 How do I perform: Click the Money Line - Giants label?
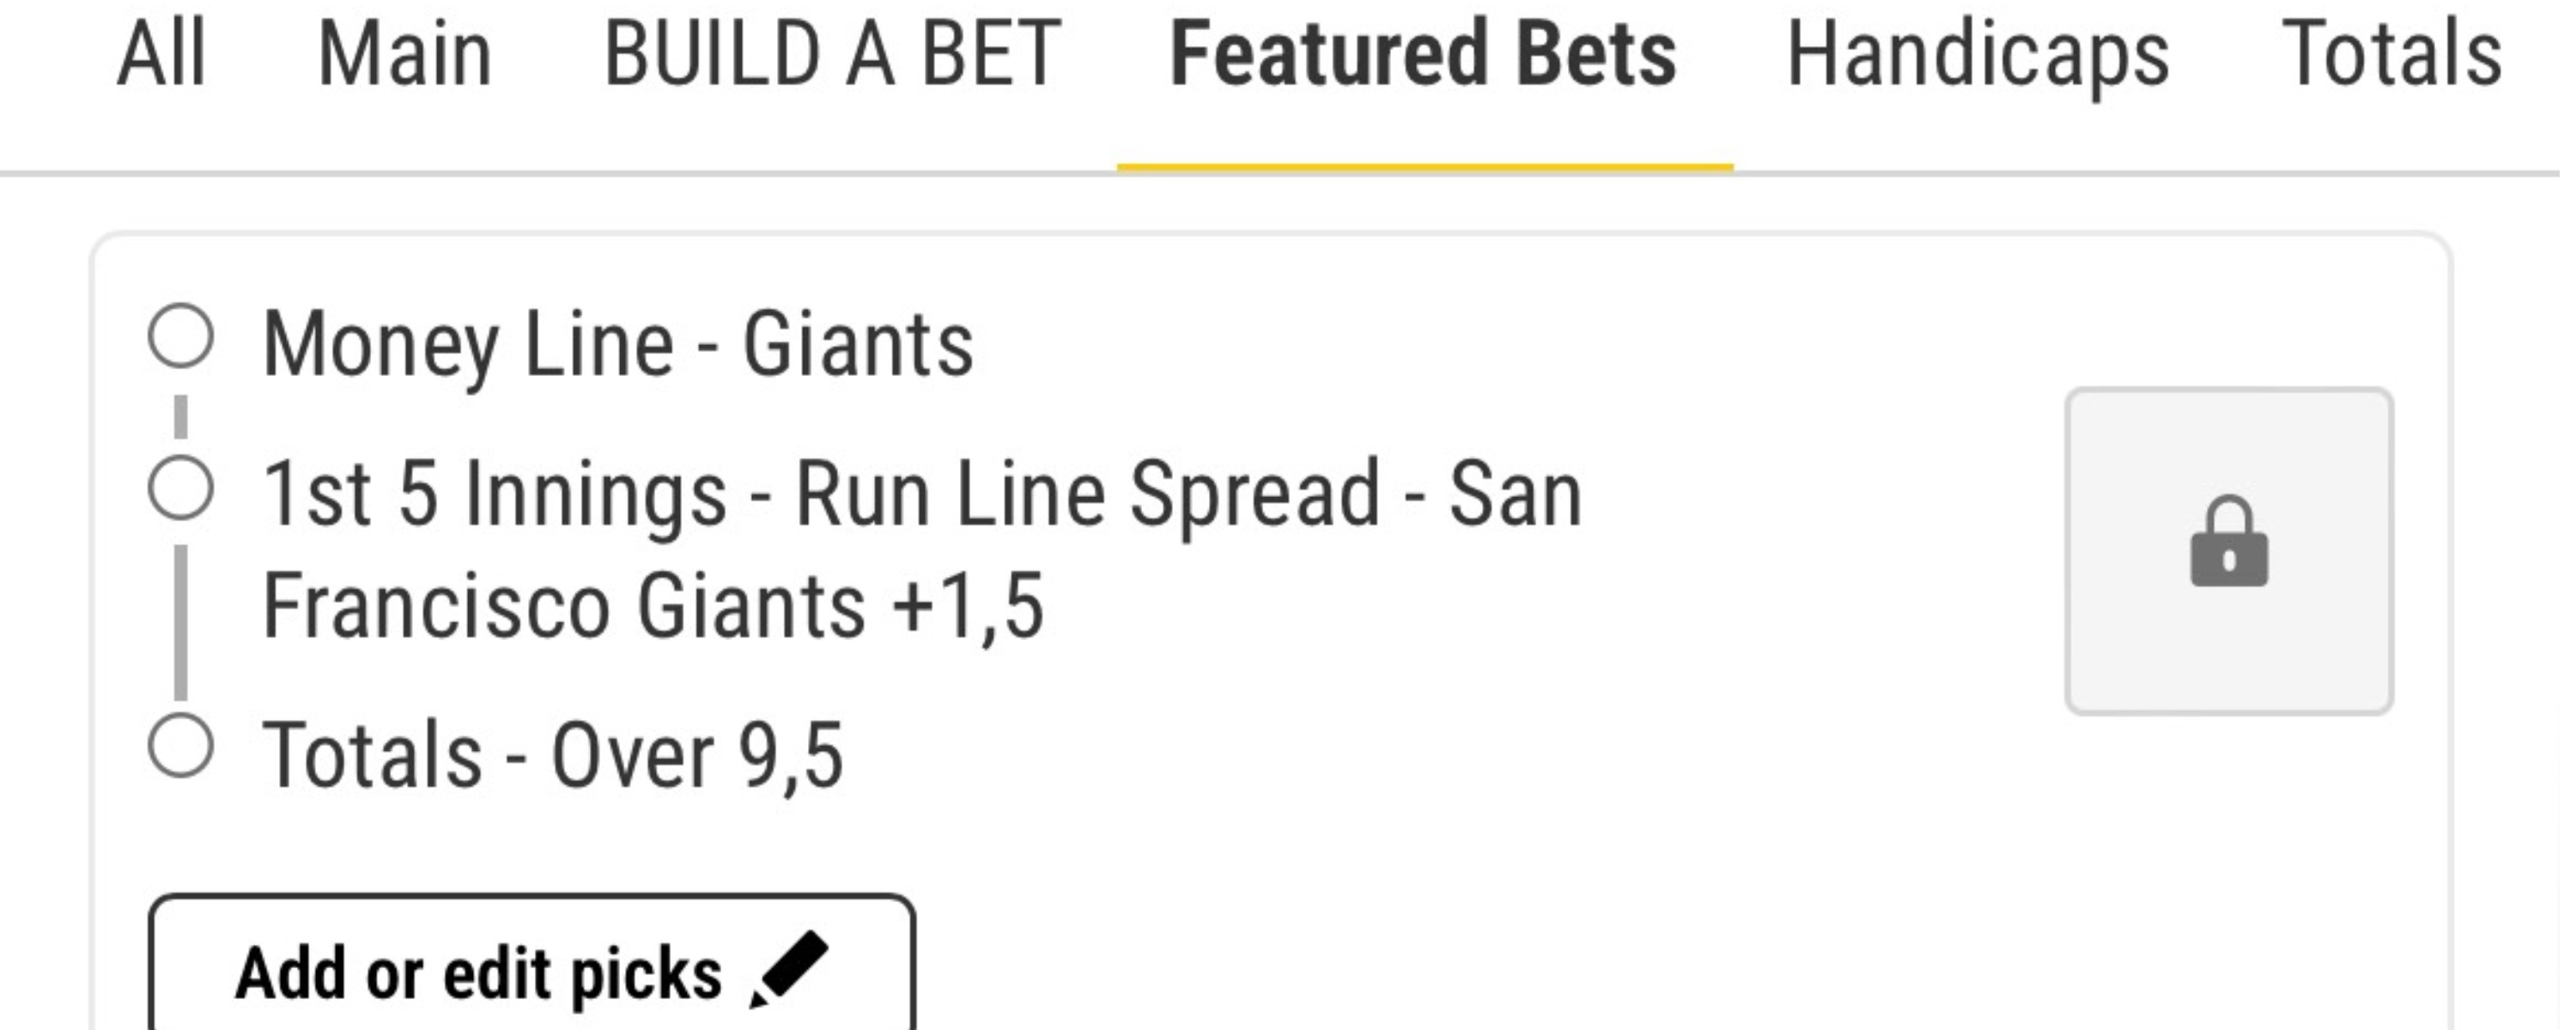(x=618, y=345)
